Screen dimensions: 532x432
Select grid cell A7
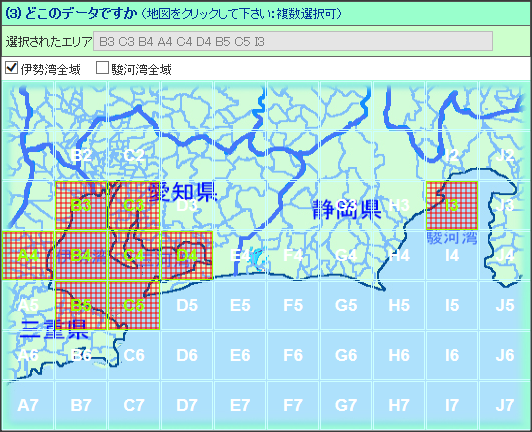tap(28, 405)
